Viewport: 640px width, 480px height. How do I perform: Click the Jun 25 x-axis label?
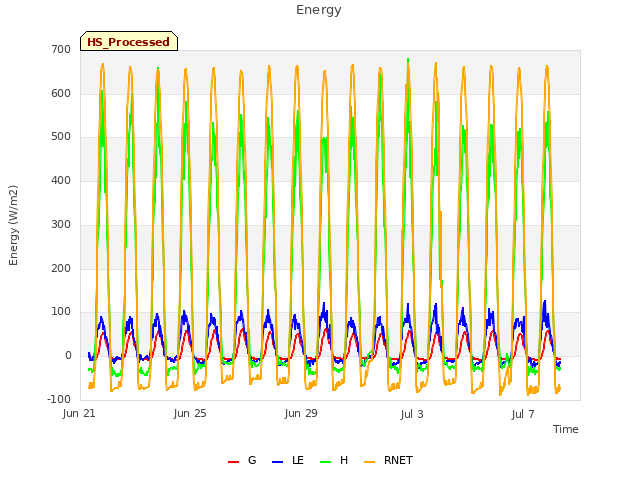point(190,413)
